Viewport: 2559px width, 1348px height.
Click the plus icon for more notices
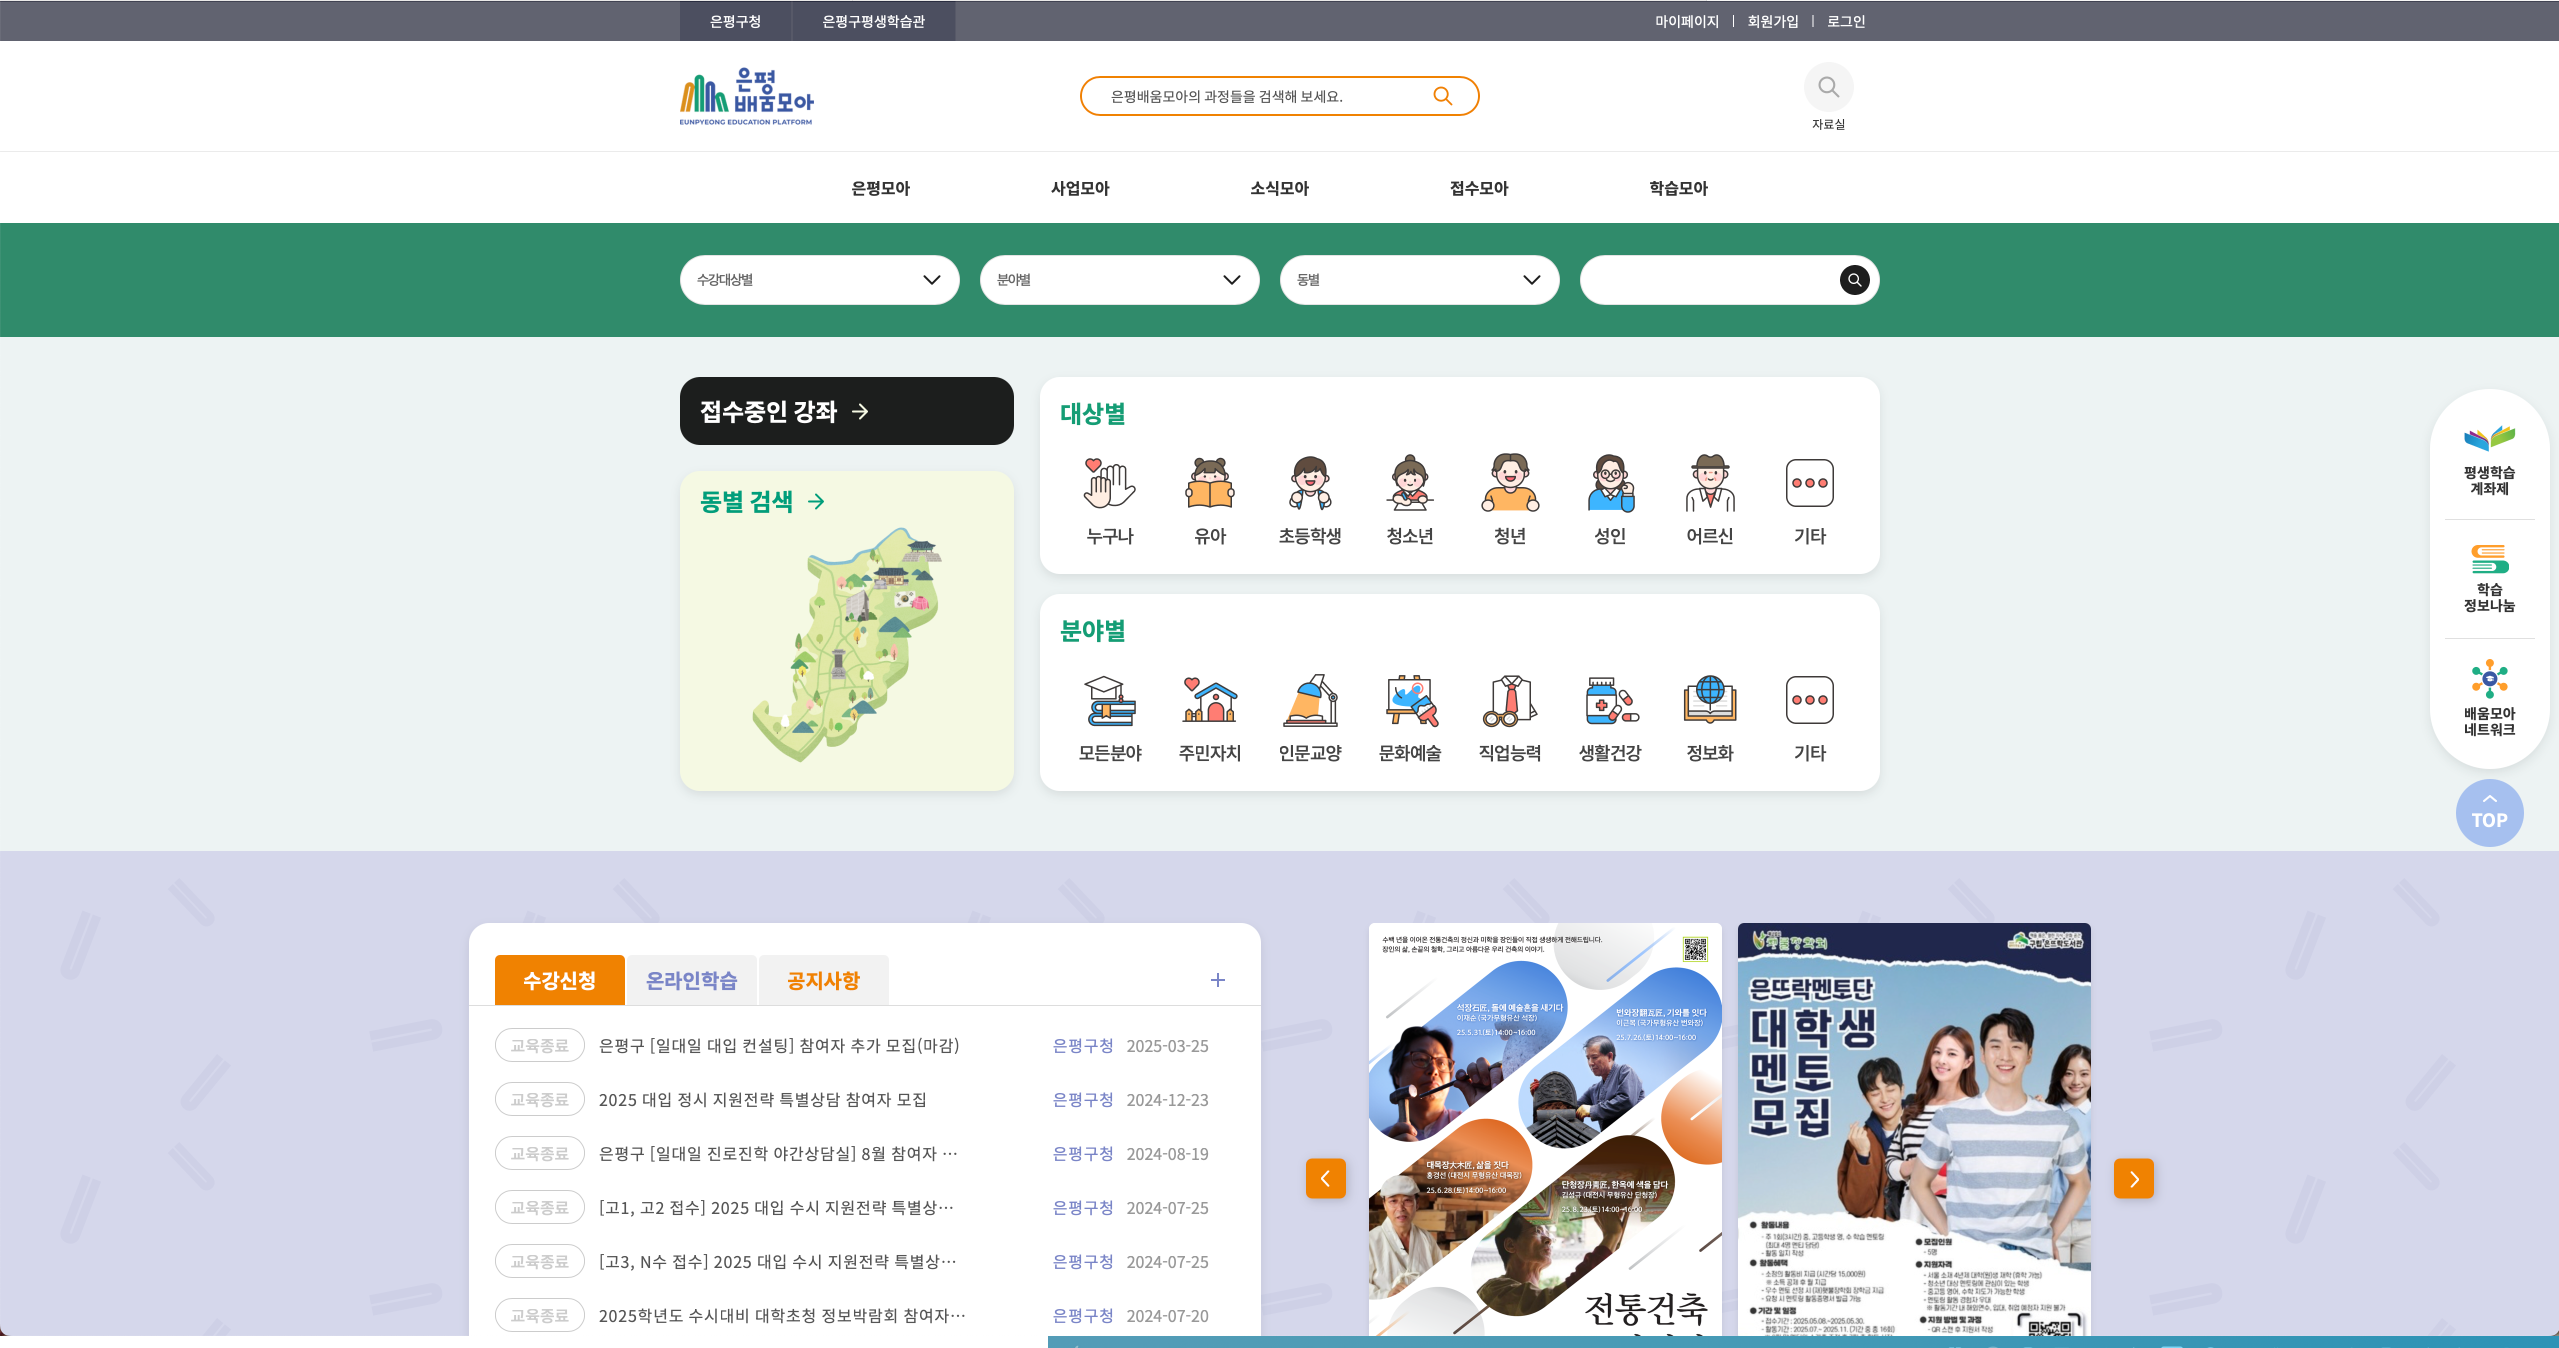[1217, 980]
